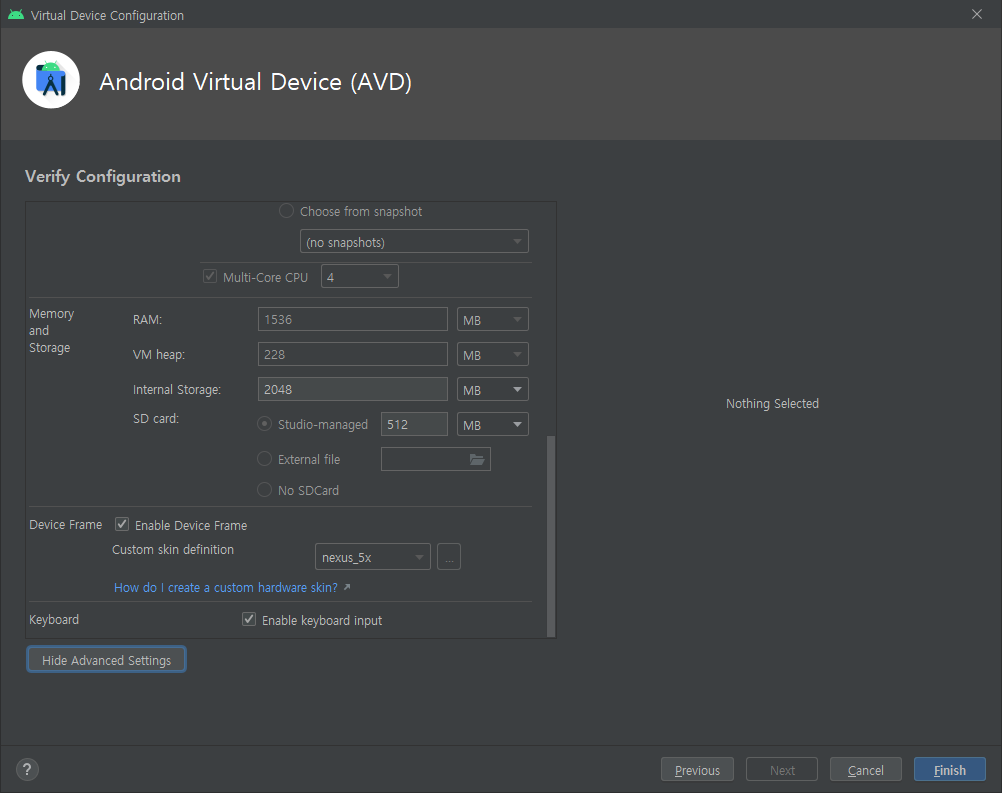Click the Android Studio logo icon
The image size is (1002, 793).
51,80
